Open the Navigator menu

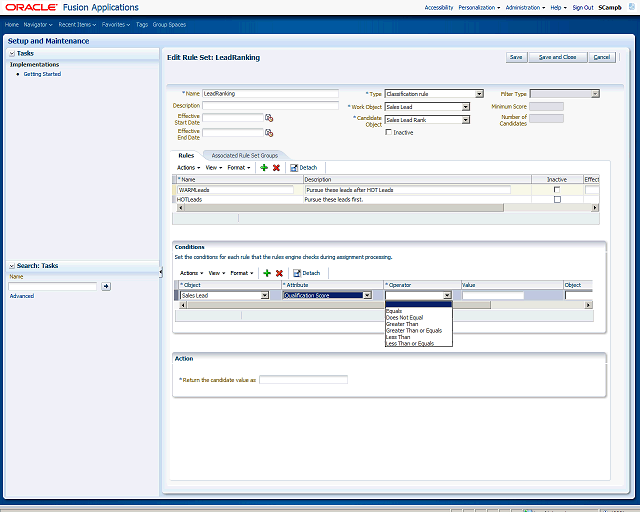pos(38,24)
